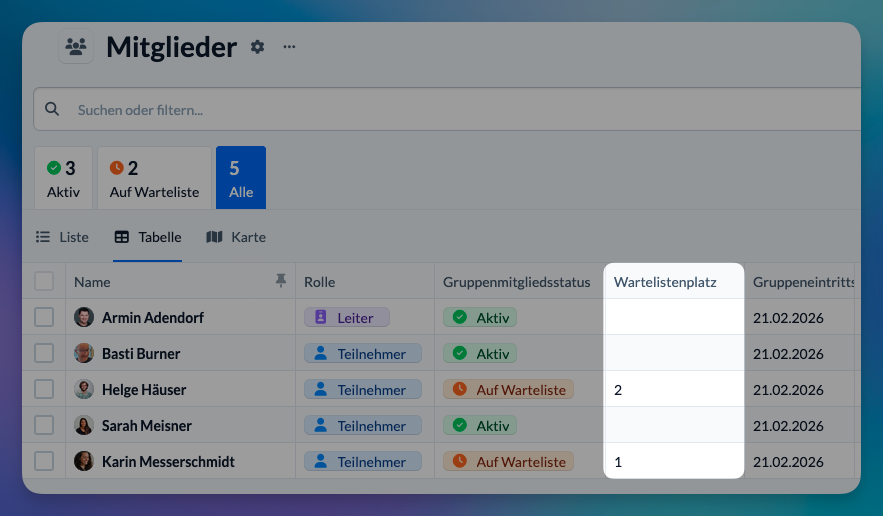Viewport: 883px width, 516px height.
Task: Click Helge Häuser's date 21.02.2026
Action: (788, 390)
